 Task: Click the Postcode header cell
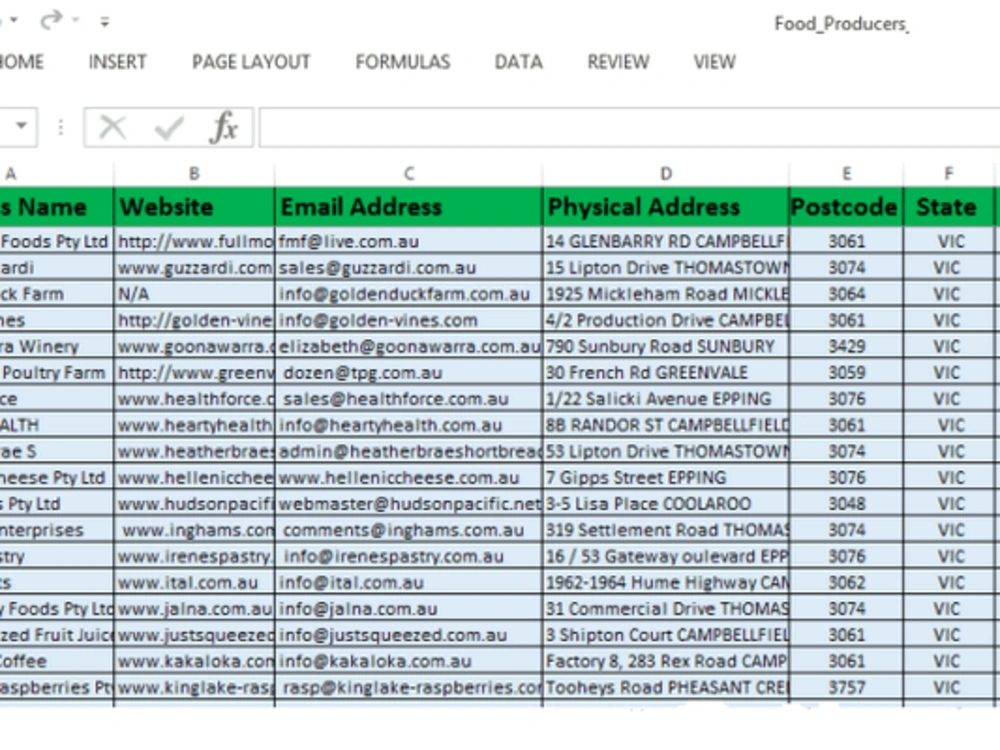(846, 207)
